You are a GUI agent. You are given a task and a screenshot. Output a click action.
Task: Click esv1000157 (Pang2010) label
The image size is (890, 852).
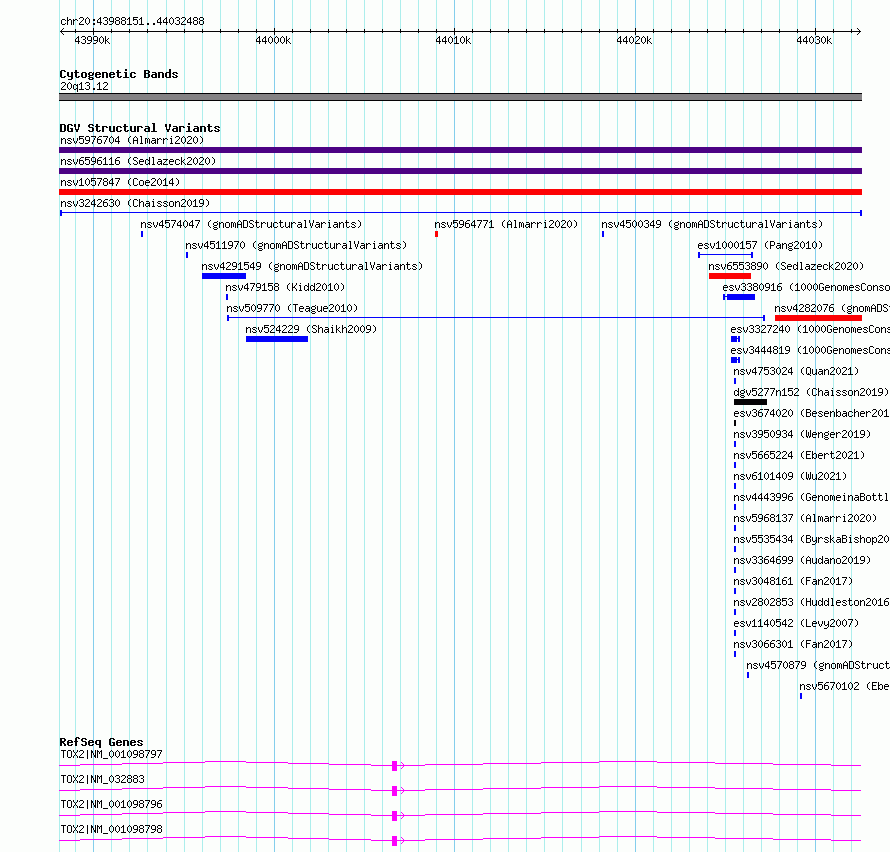tap(760, 245)
